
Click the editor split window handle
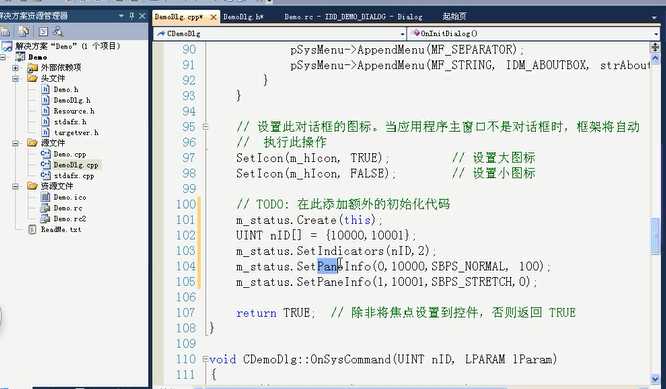[655, 47]
